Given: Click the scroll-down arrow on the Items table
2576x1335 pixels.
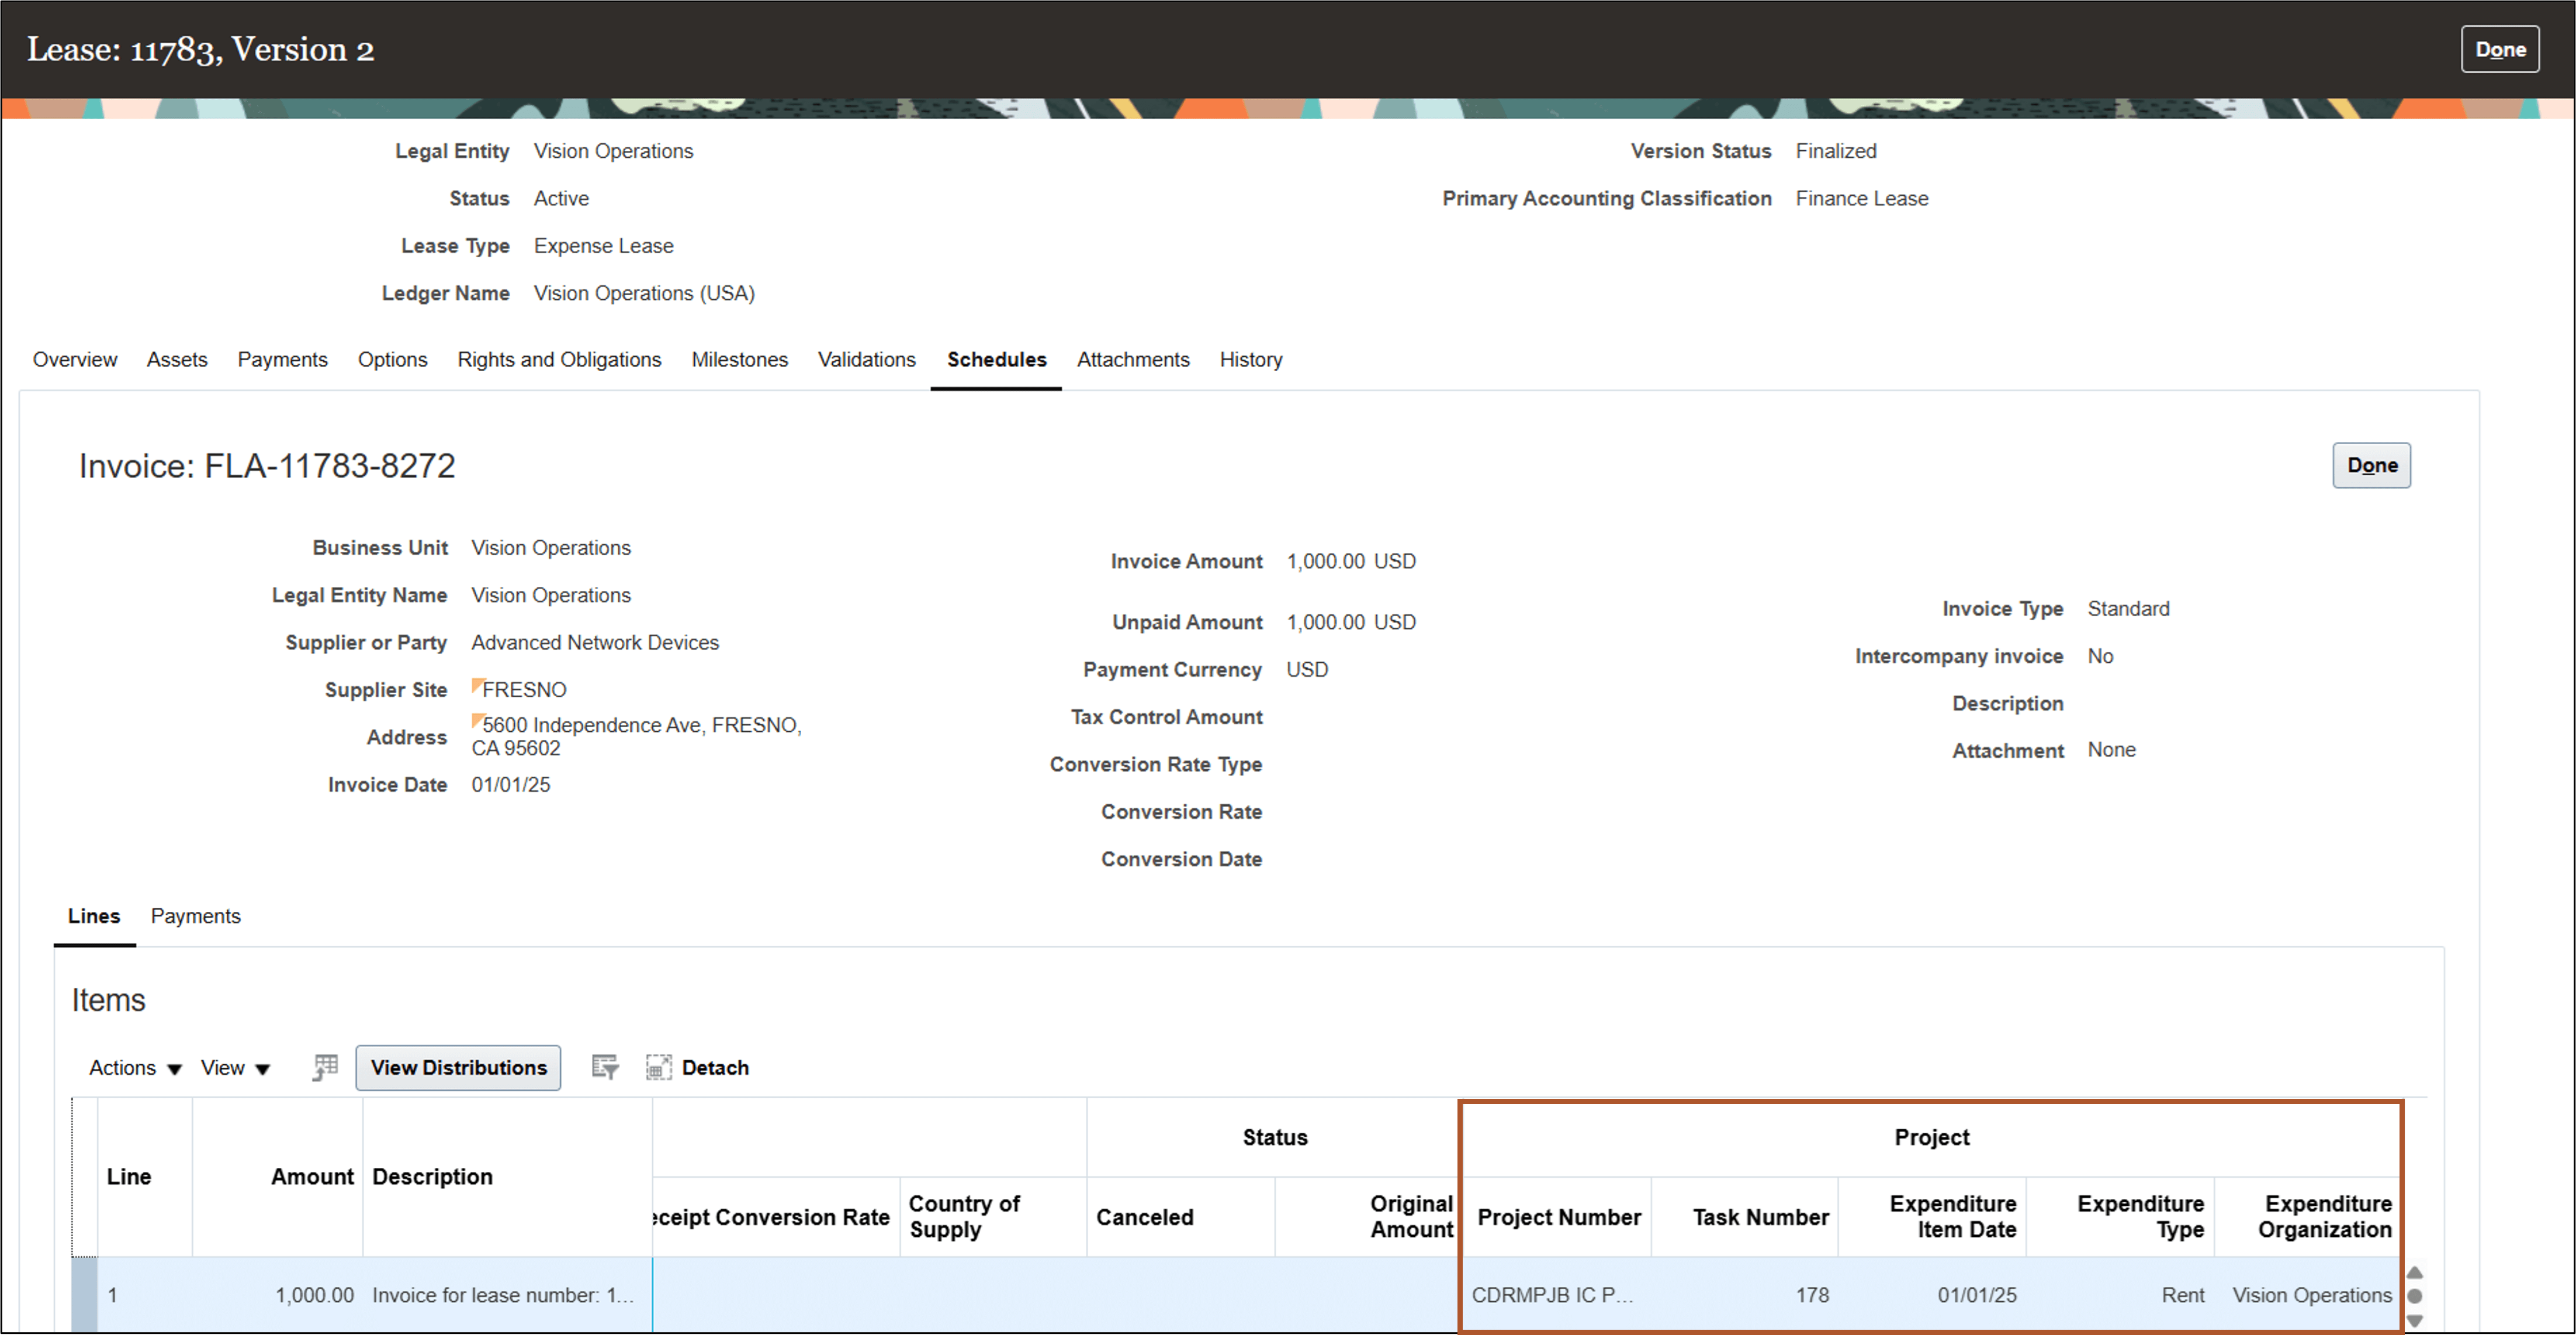Looking at the screenshot, I should [2415, 1322].
